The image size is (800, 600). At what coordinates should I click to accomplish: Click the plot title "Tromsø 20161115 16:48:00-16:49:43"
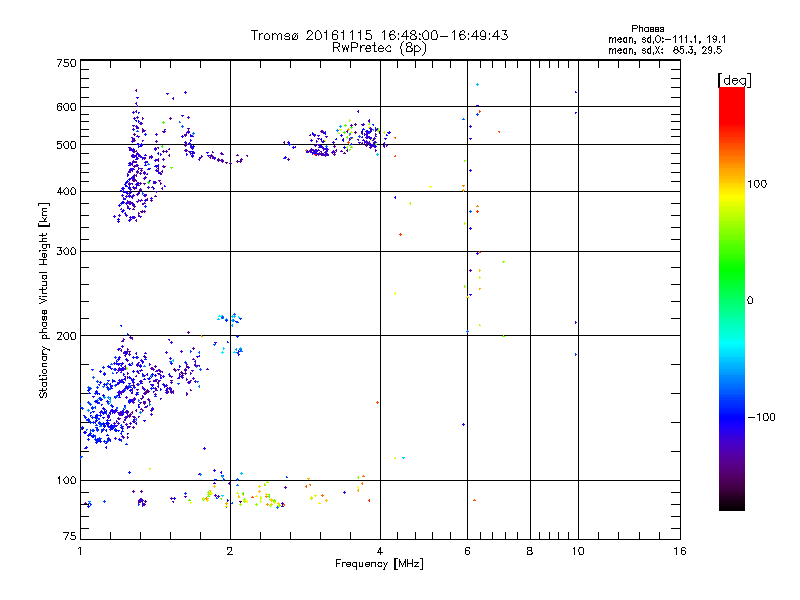(x=379, y=35)
